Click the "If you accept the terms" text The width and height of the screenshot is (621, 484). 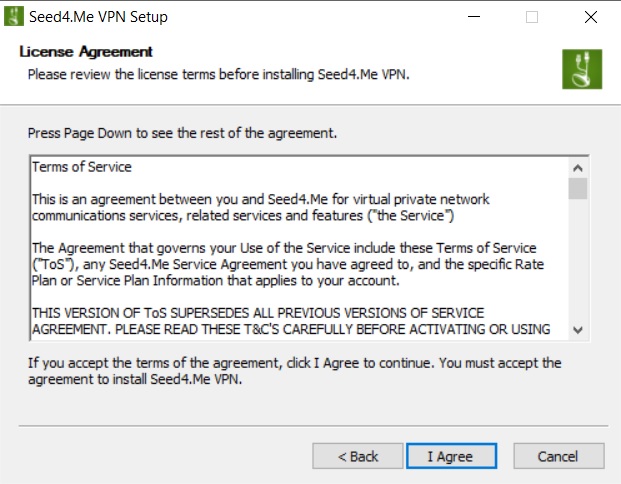pos(295,370)
